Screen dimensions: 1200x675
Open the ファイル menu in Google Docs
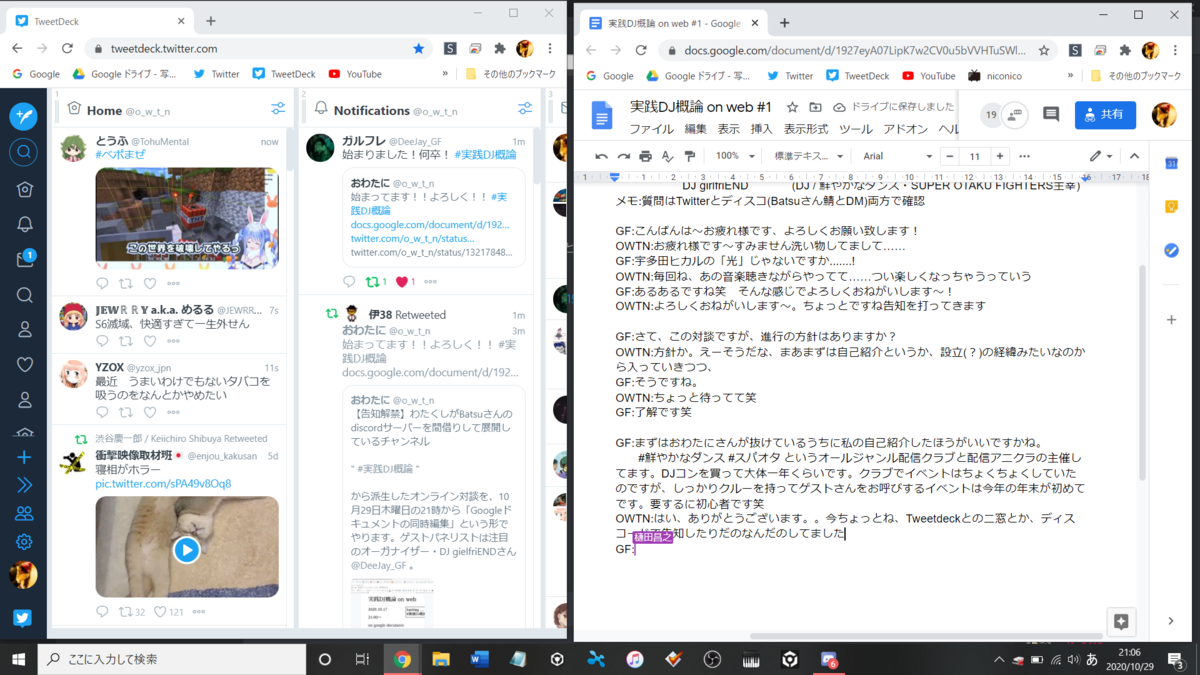(651, 129)
